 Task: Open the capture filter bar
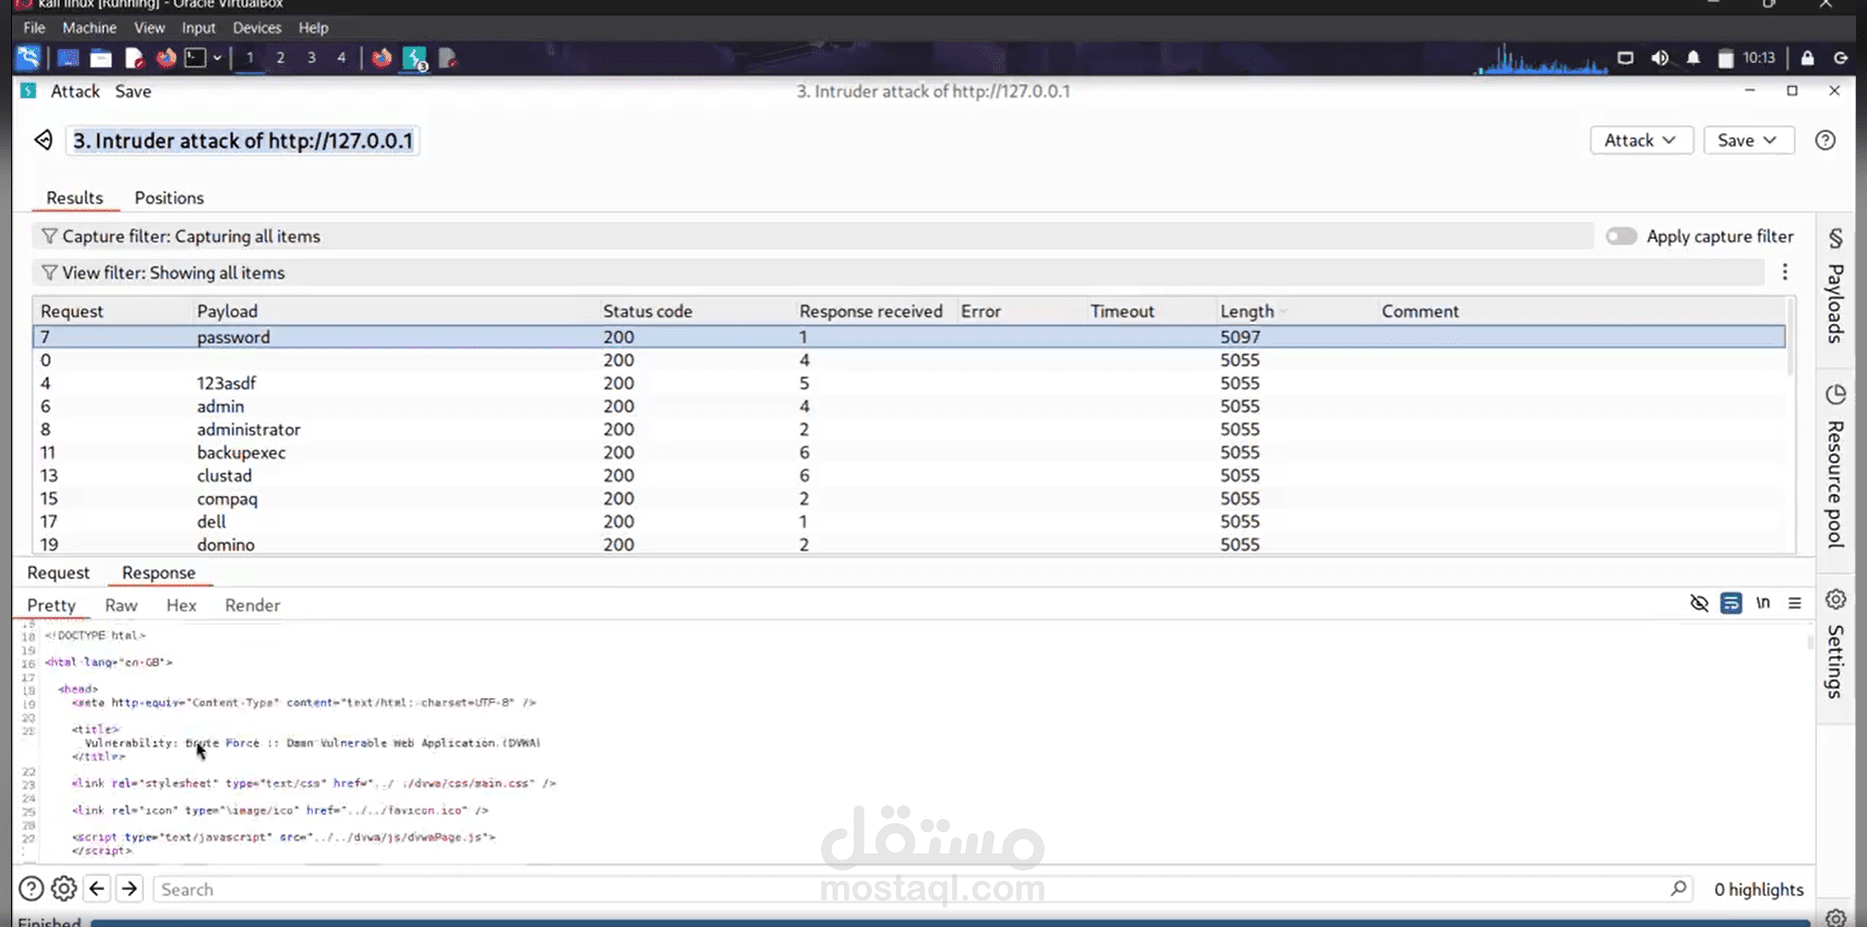point(812,236)
